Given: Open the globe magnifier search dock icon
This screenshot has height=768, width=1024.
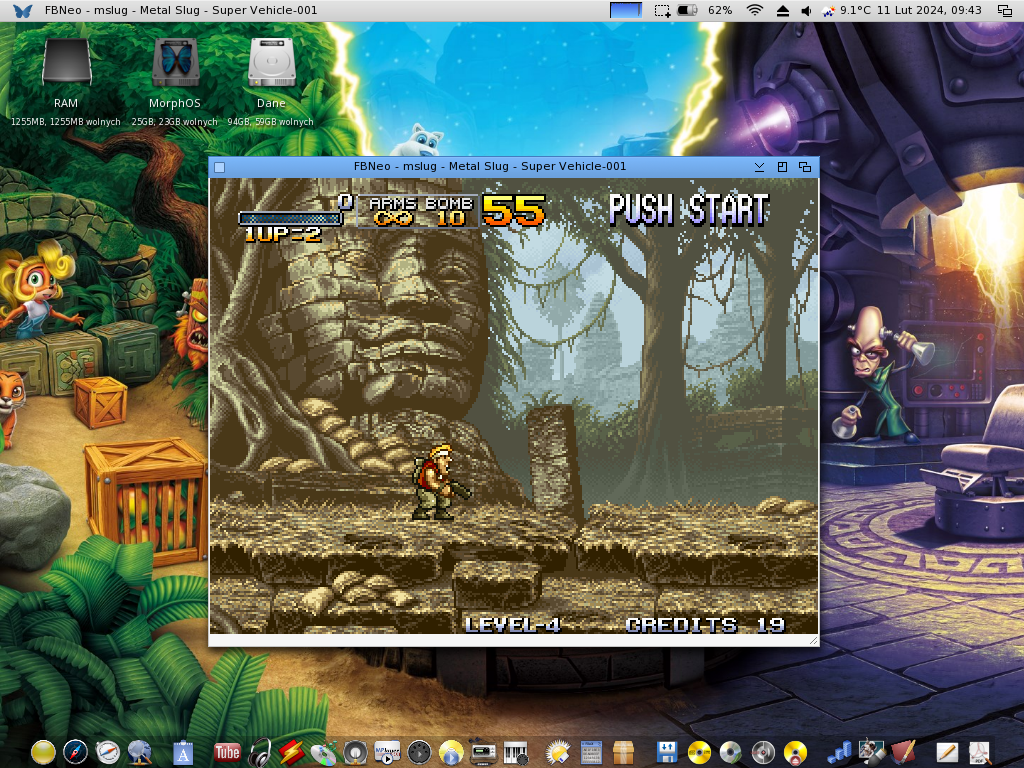Looking at the screenshot, I should tap(140, 752).
